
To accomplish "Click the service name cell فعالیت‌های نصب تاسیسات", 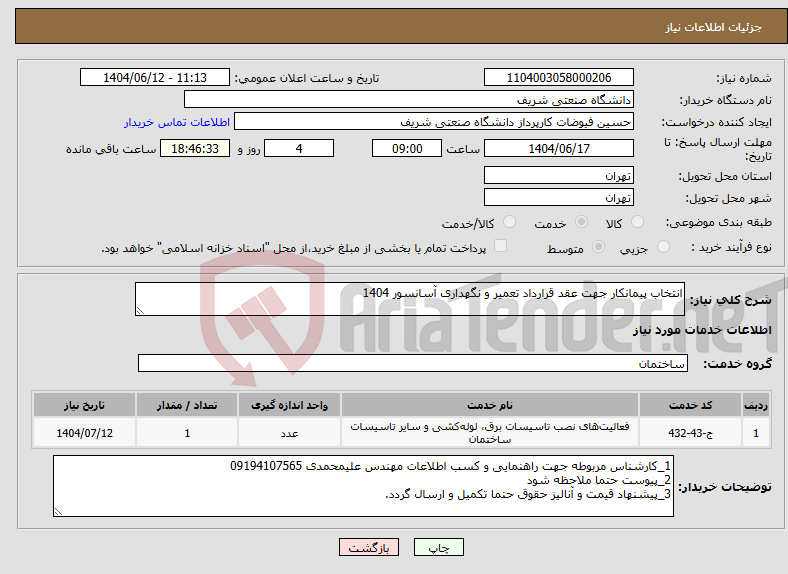I will (x=489, y=433).
